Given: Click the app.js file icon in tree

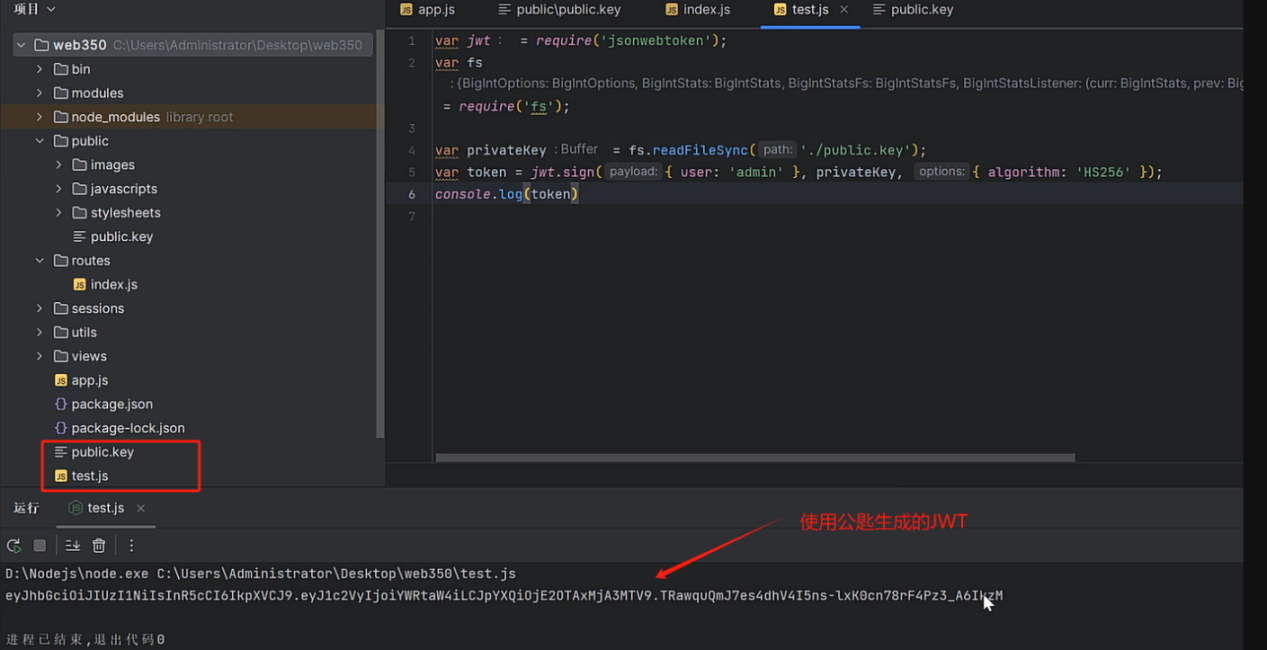Looking at the screenshot, I should pos(61,381).
